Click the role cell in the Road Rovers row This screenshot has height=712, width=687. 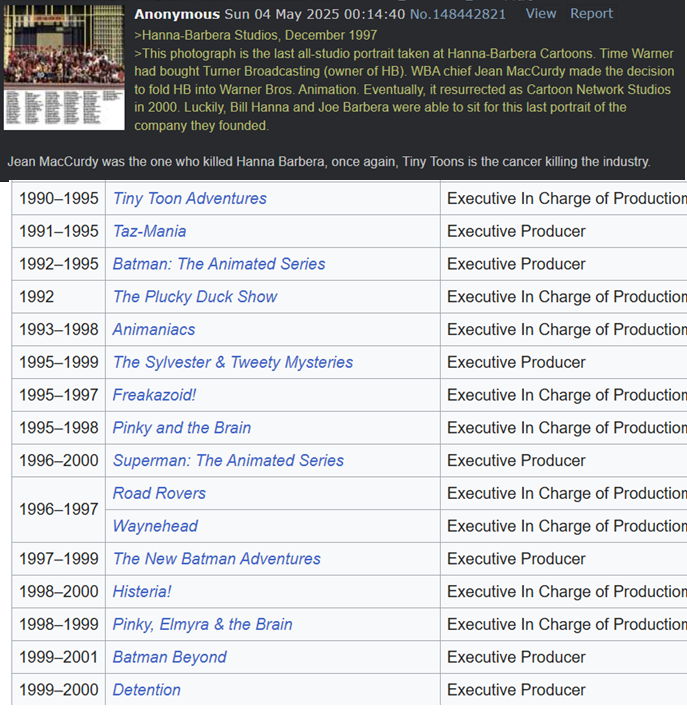pyautogui.click(x=563, y=493)
